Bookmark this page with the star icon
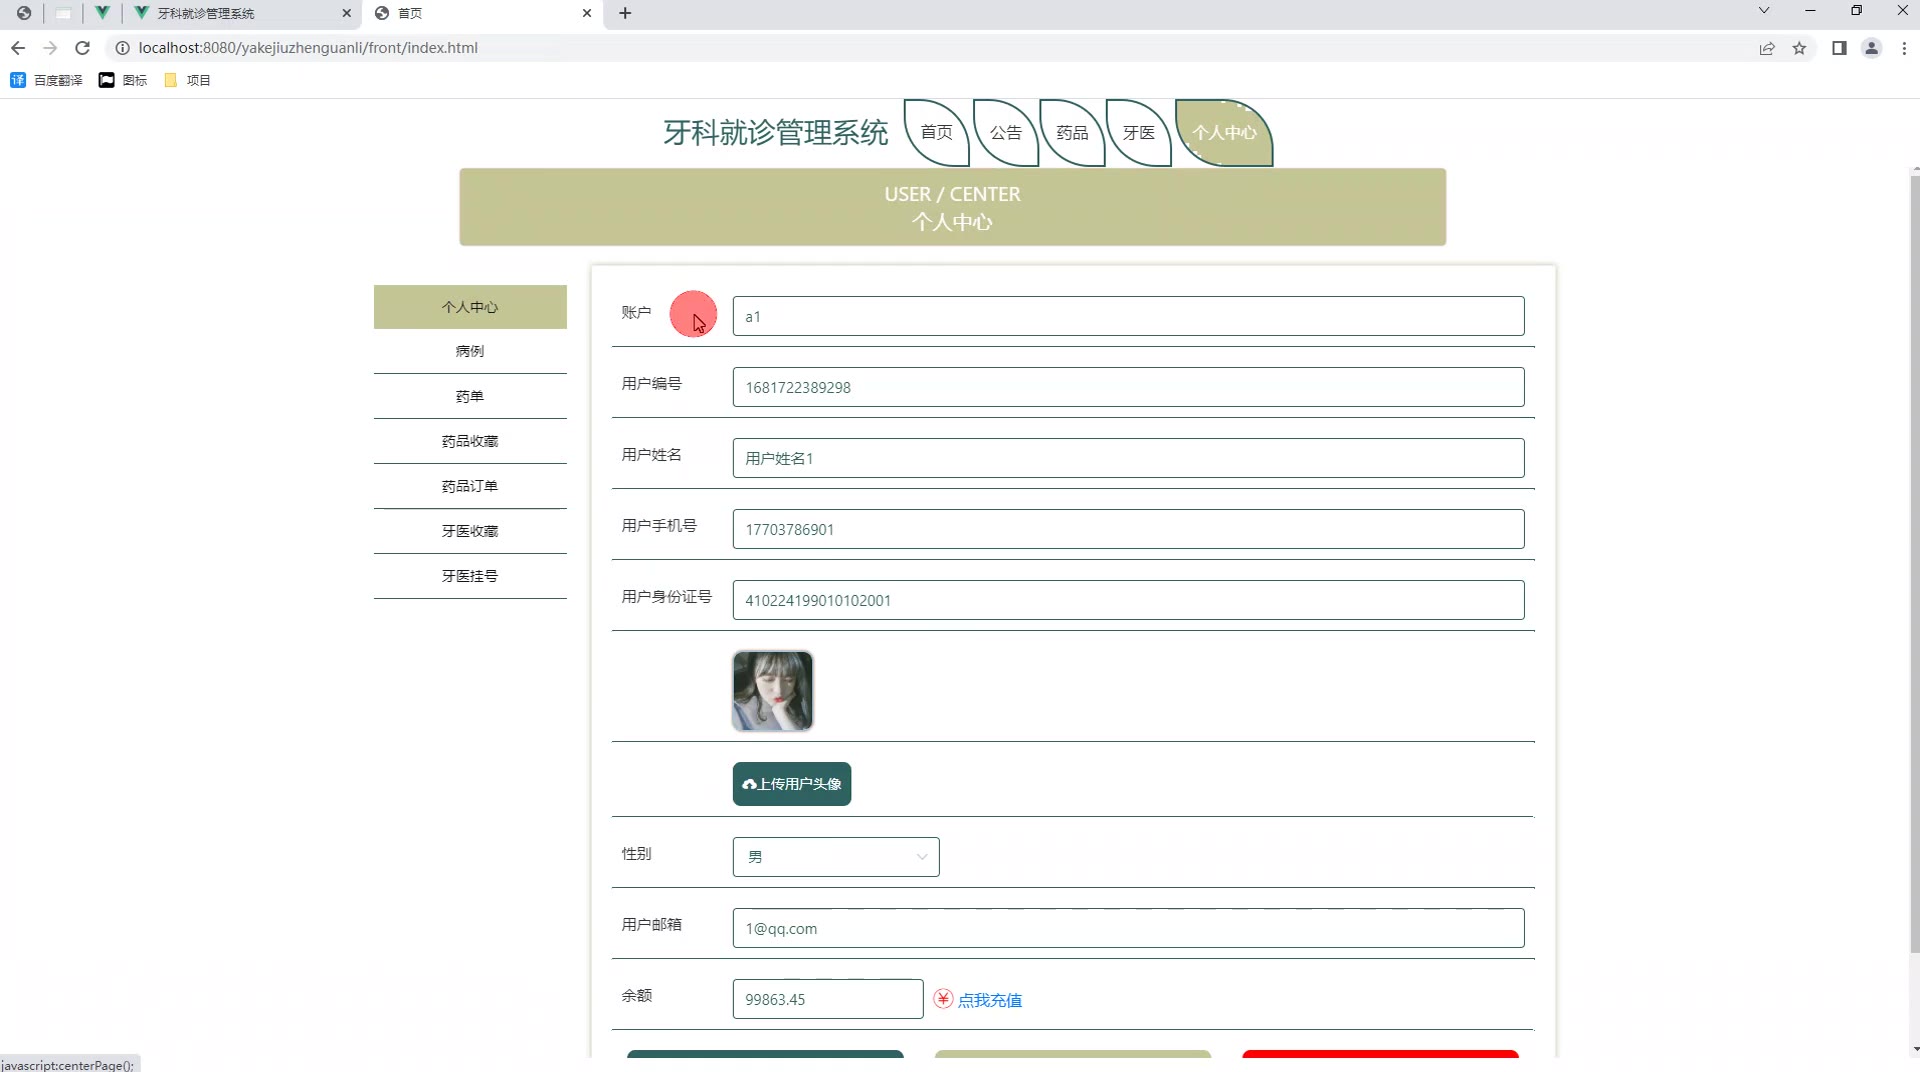The height and width of the screenshot is (1072, 1920). click(1799, 48)
